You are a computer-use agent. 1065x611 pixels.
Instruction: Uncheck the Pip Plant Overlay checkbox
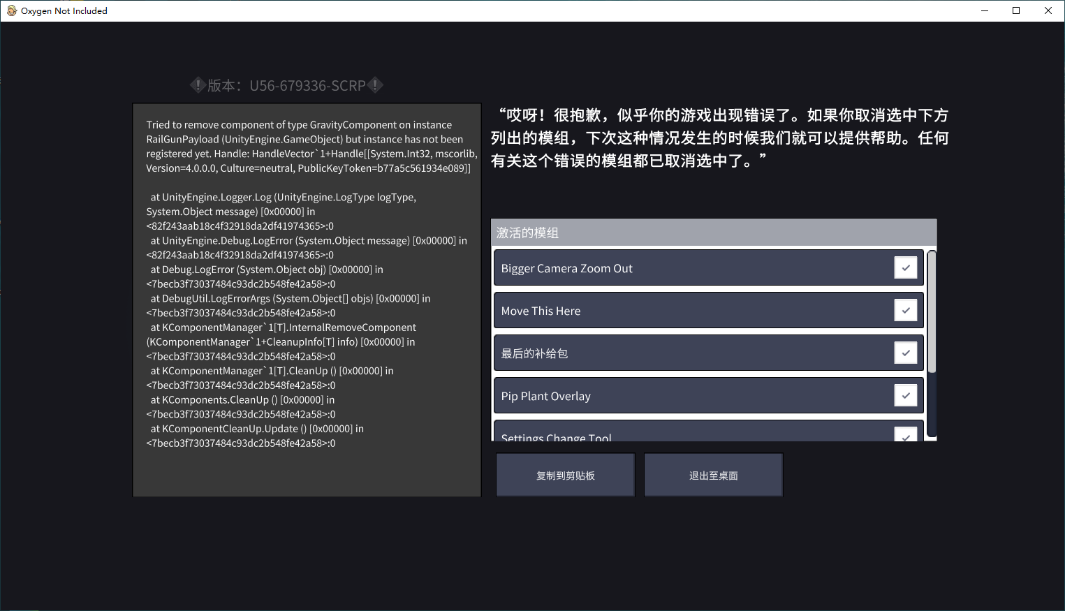point(905,396)
